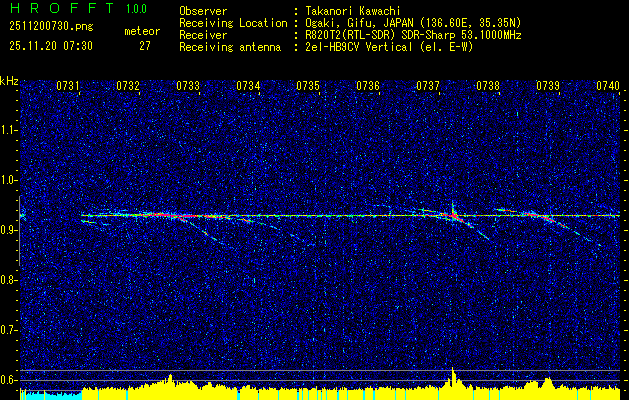
Task: Click the Receiving antenna label
Action: [x=230, y=47]
